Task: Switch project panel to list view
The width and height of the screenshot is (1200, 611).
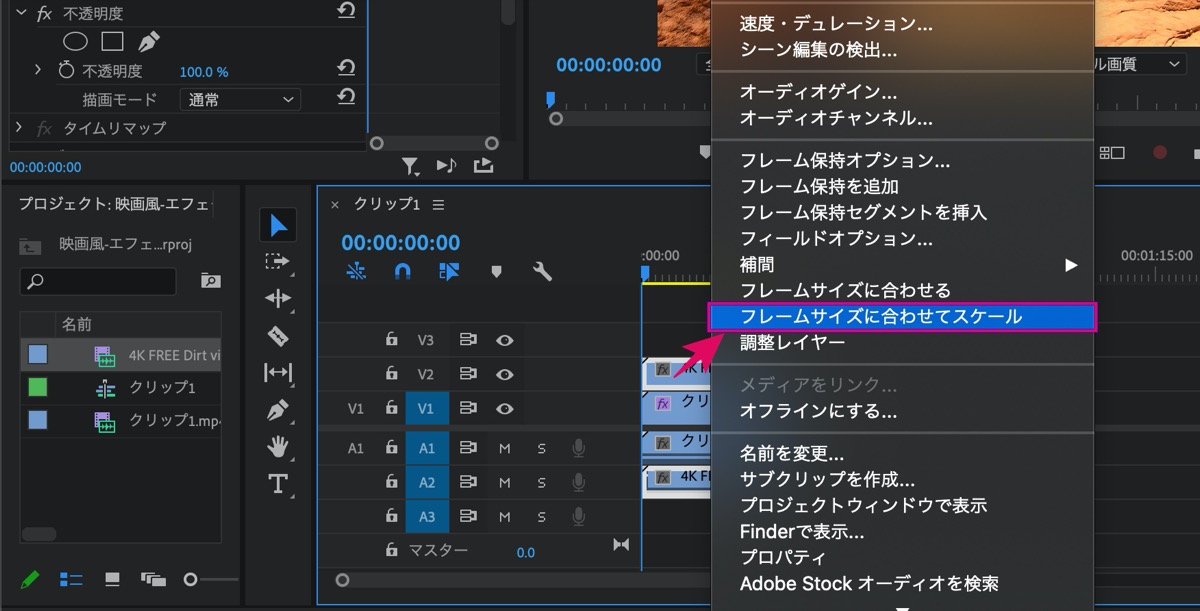Action: pos(71,579)
